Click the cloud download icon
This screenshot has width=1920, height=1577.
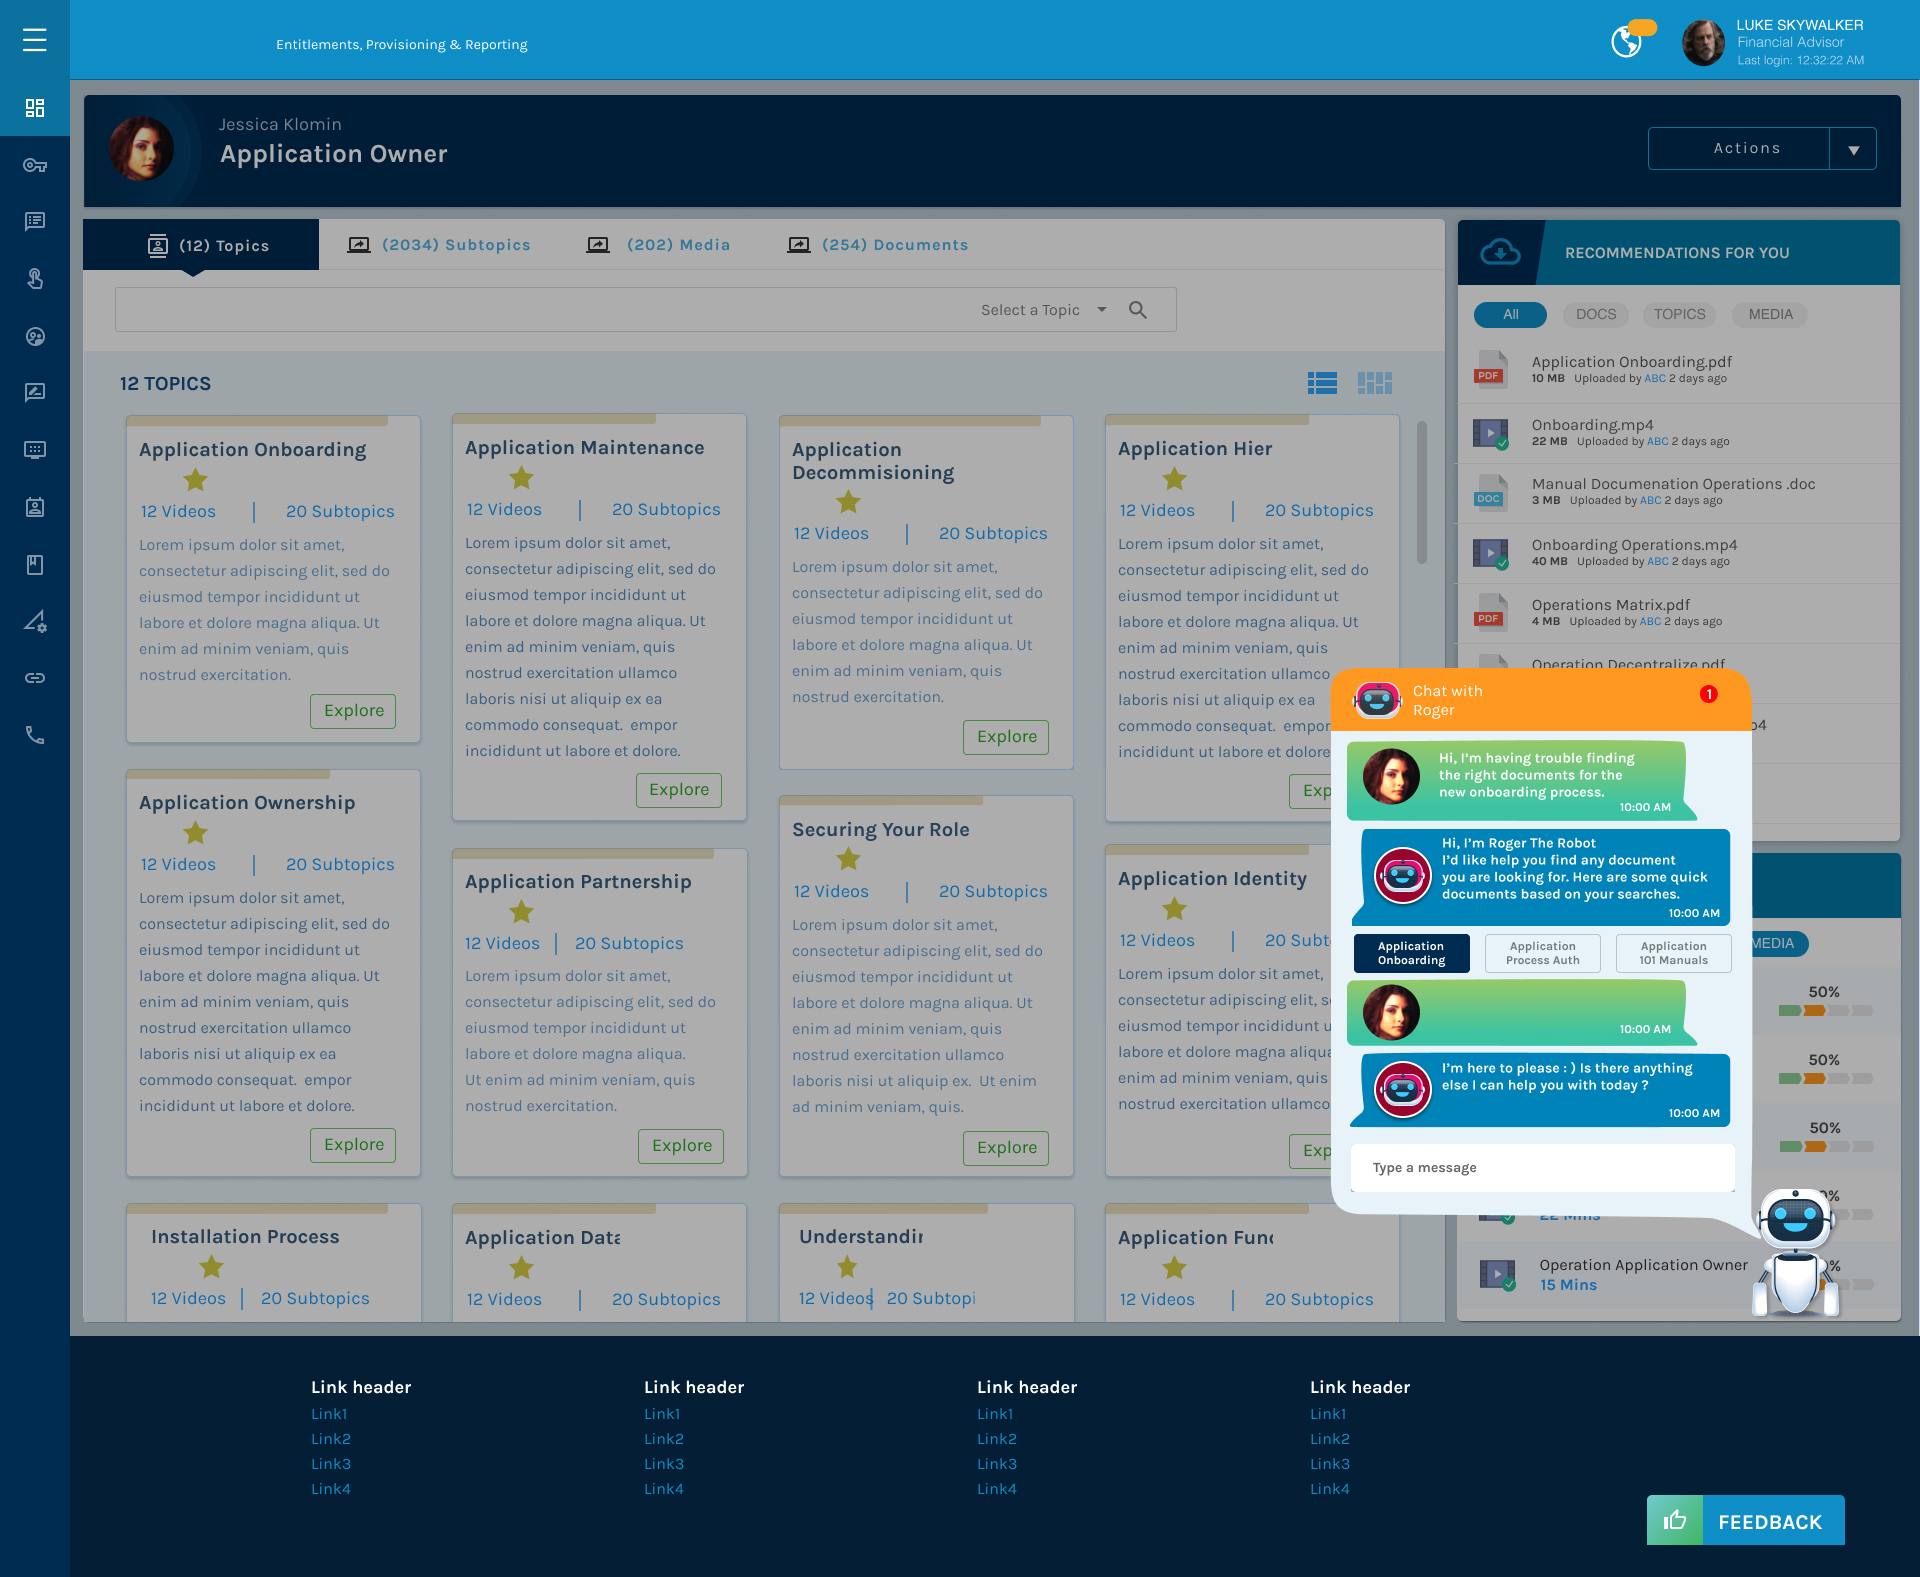pos(1500,252)
